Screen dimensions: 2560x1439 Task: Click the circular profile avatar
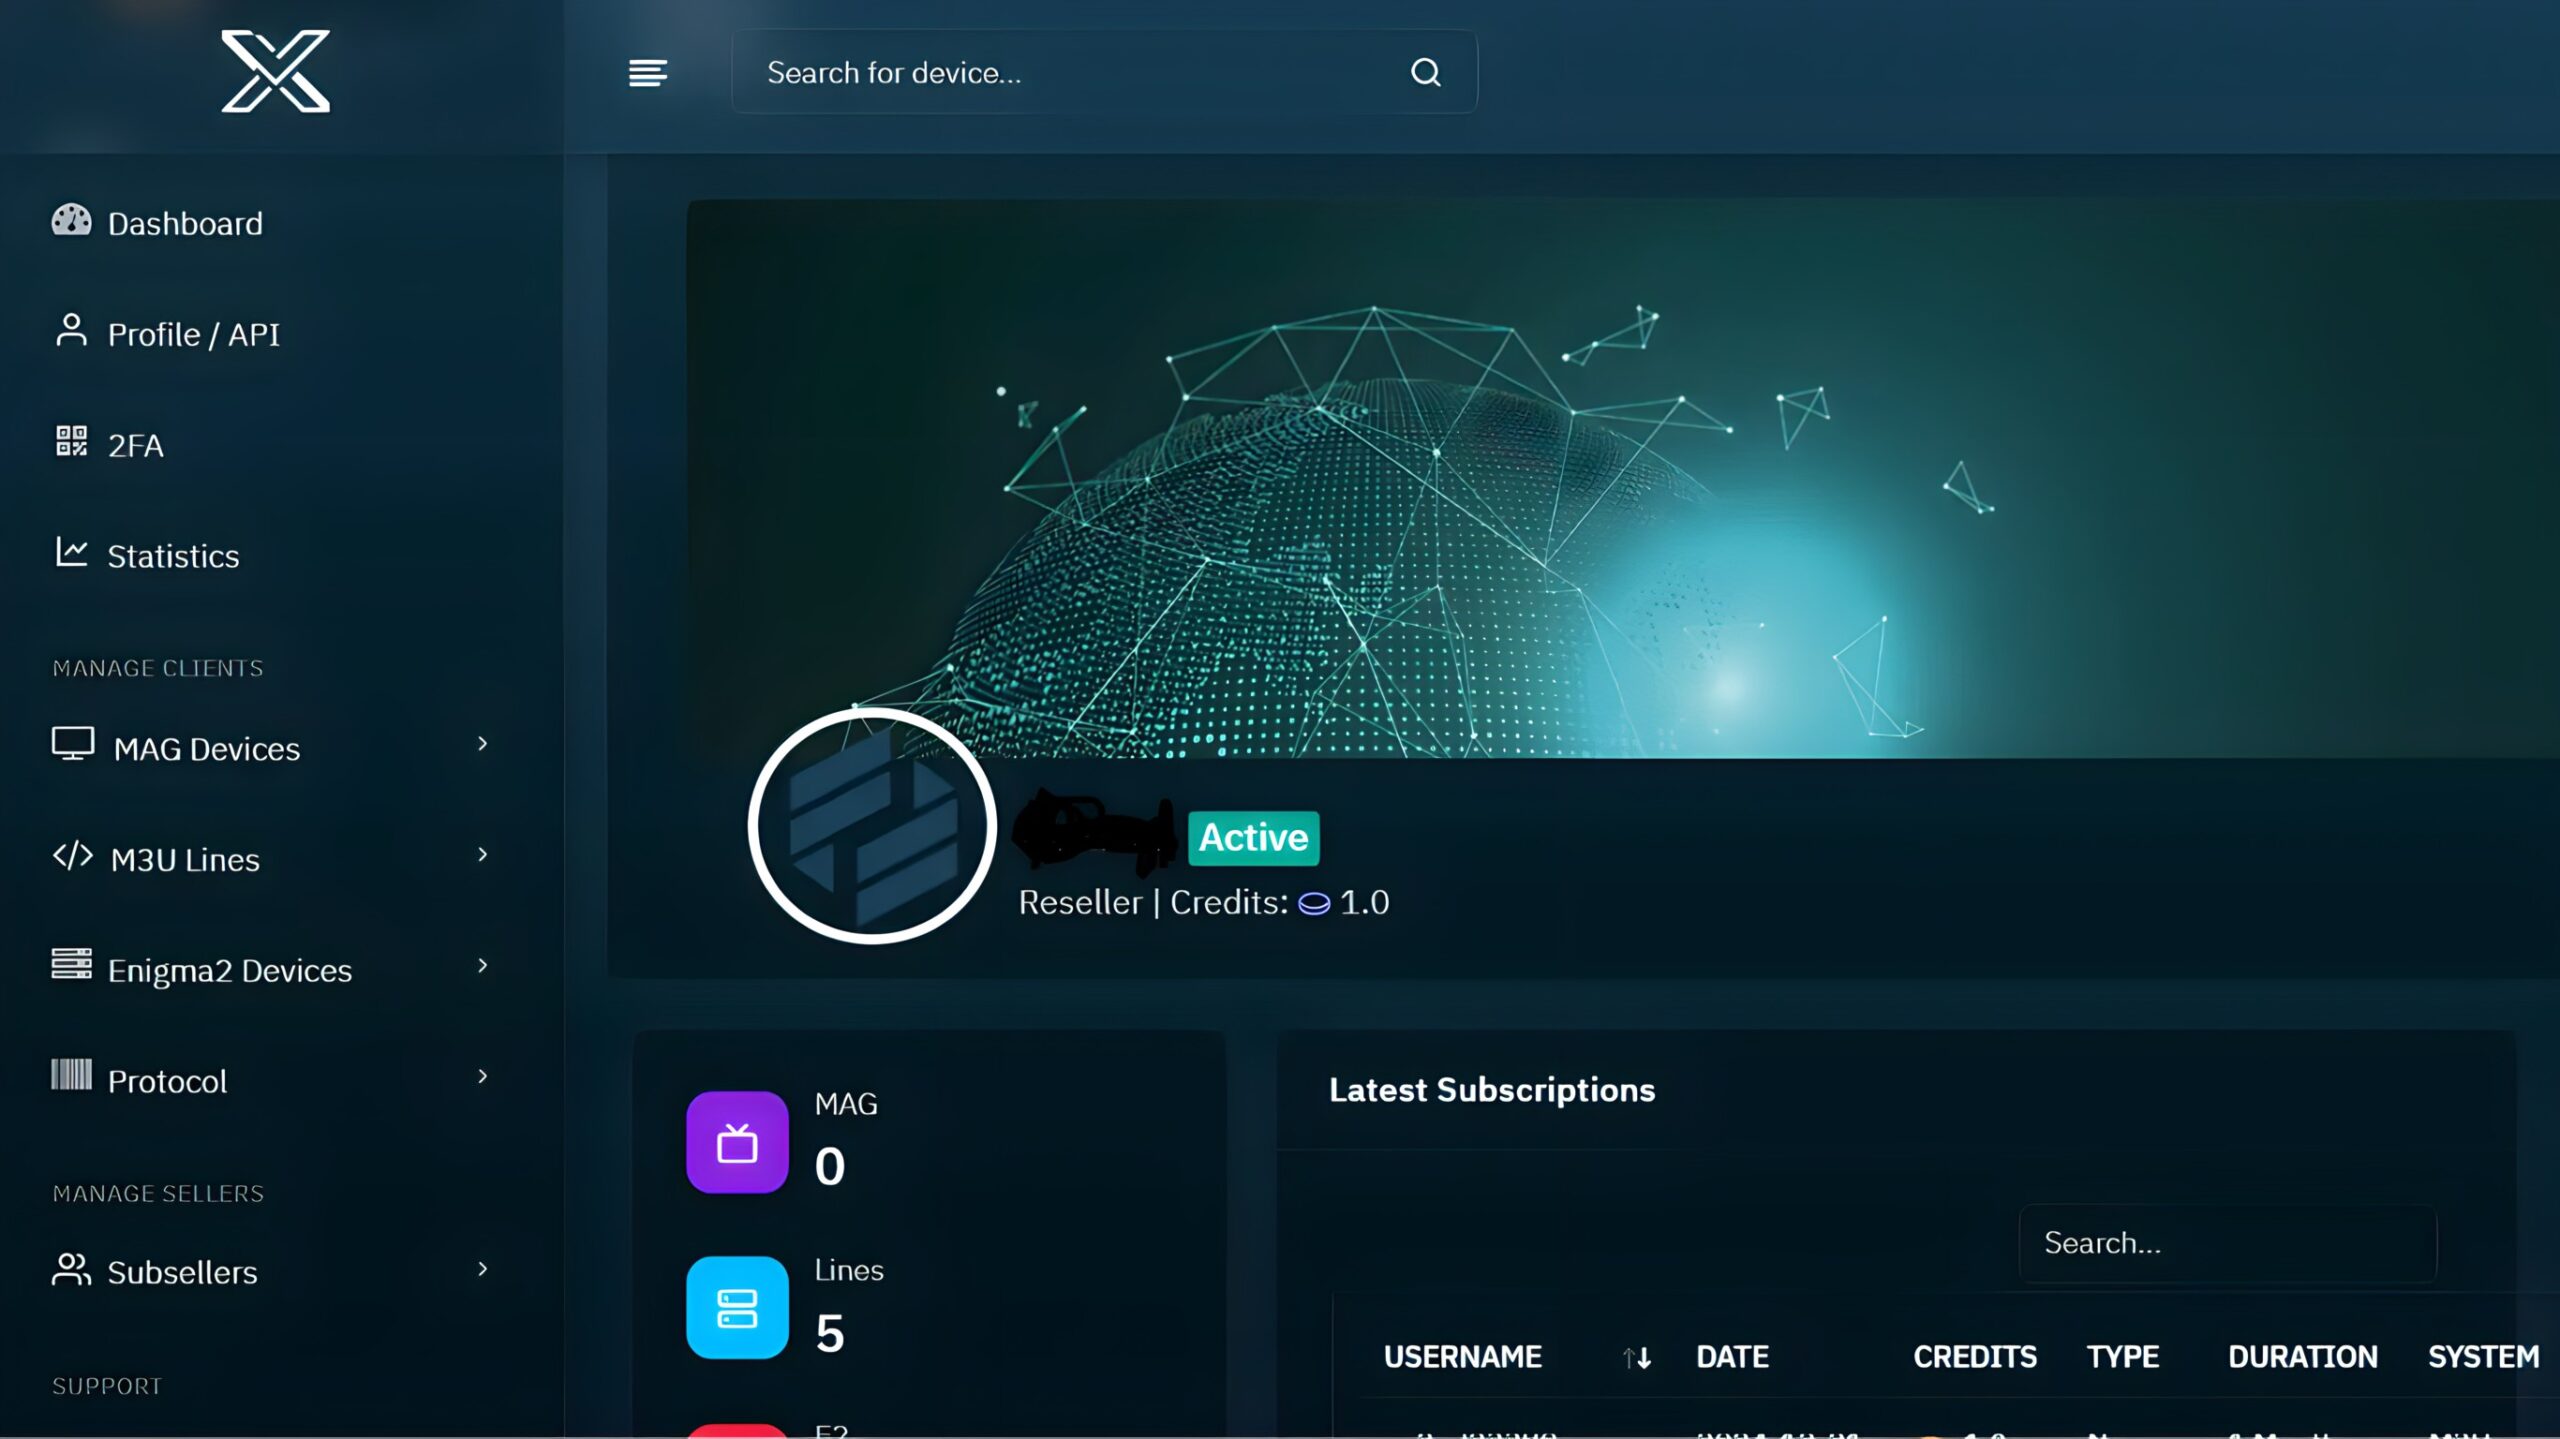pyautogui.click(x=871, y=826)
